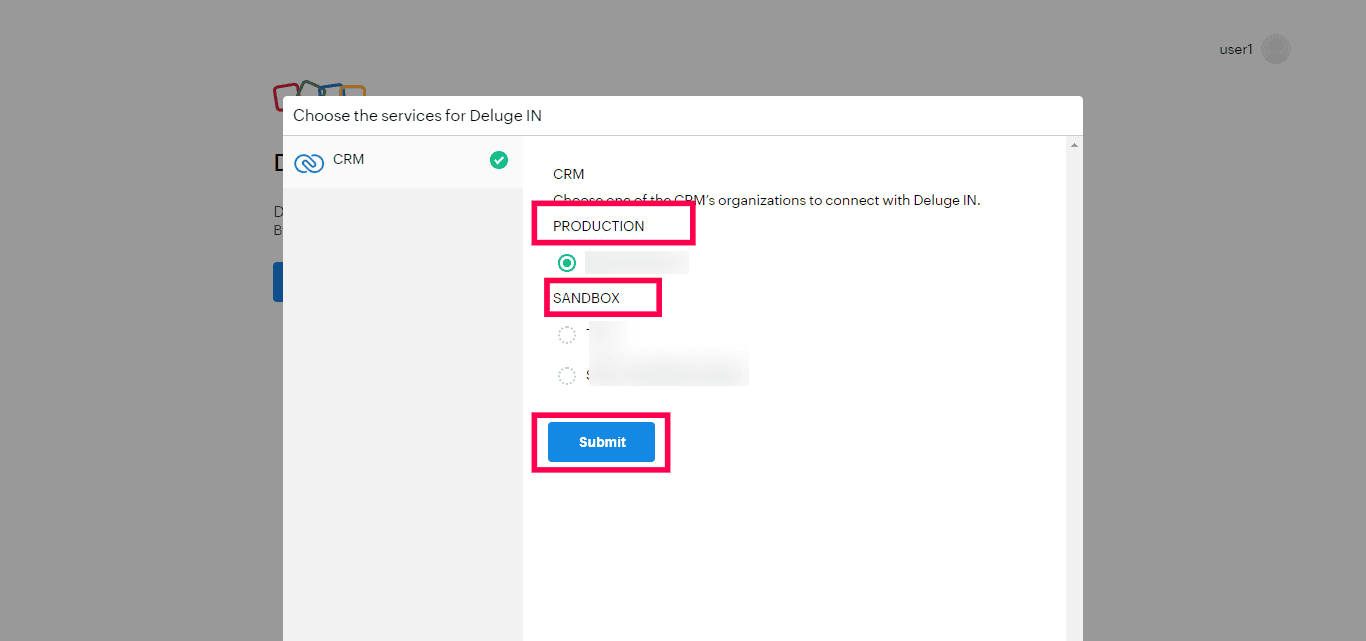Open the user1 avatar icon

pos(1275,49)
